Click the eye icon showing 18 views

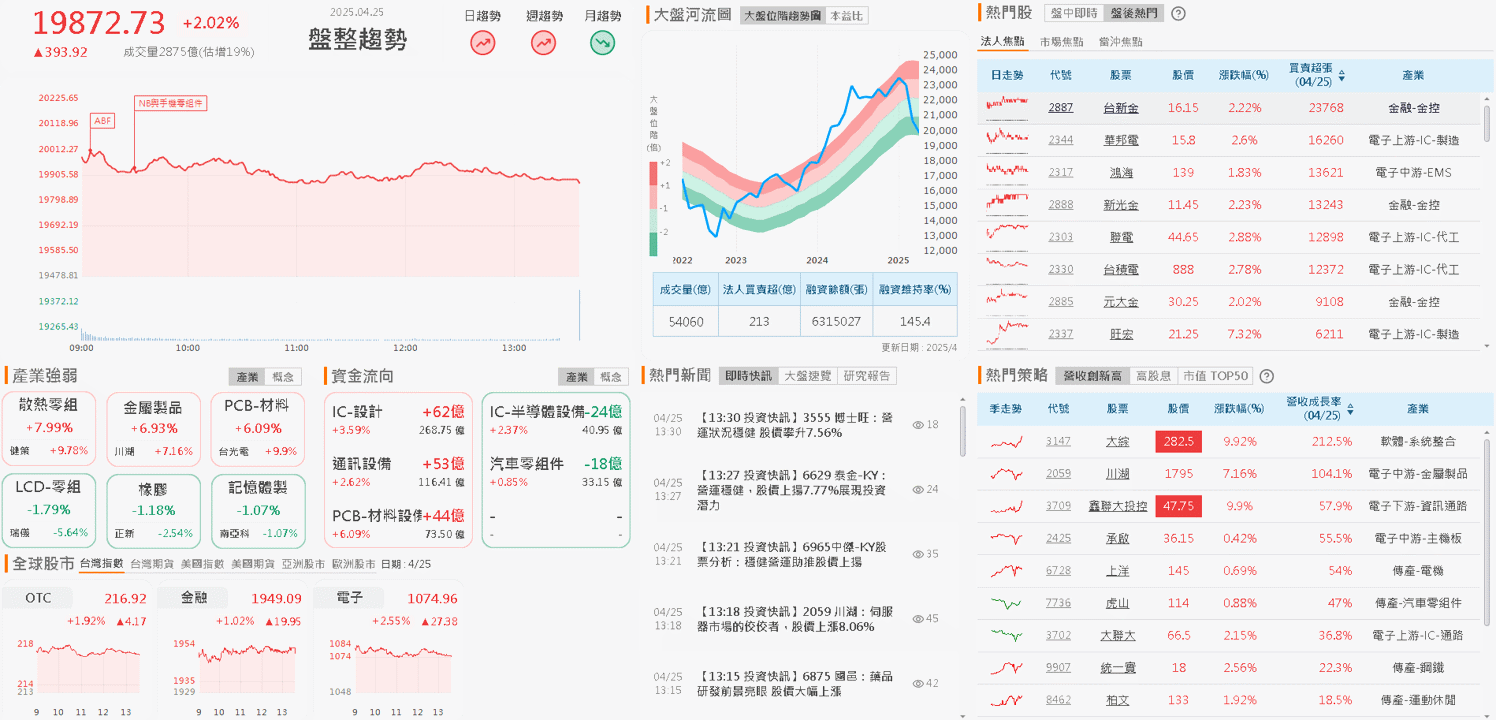918,425
